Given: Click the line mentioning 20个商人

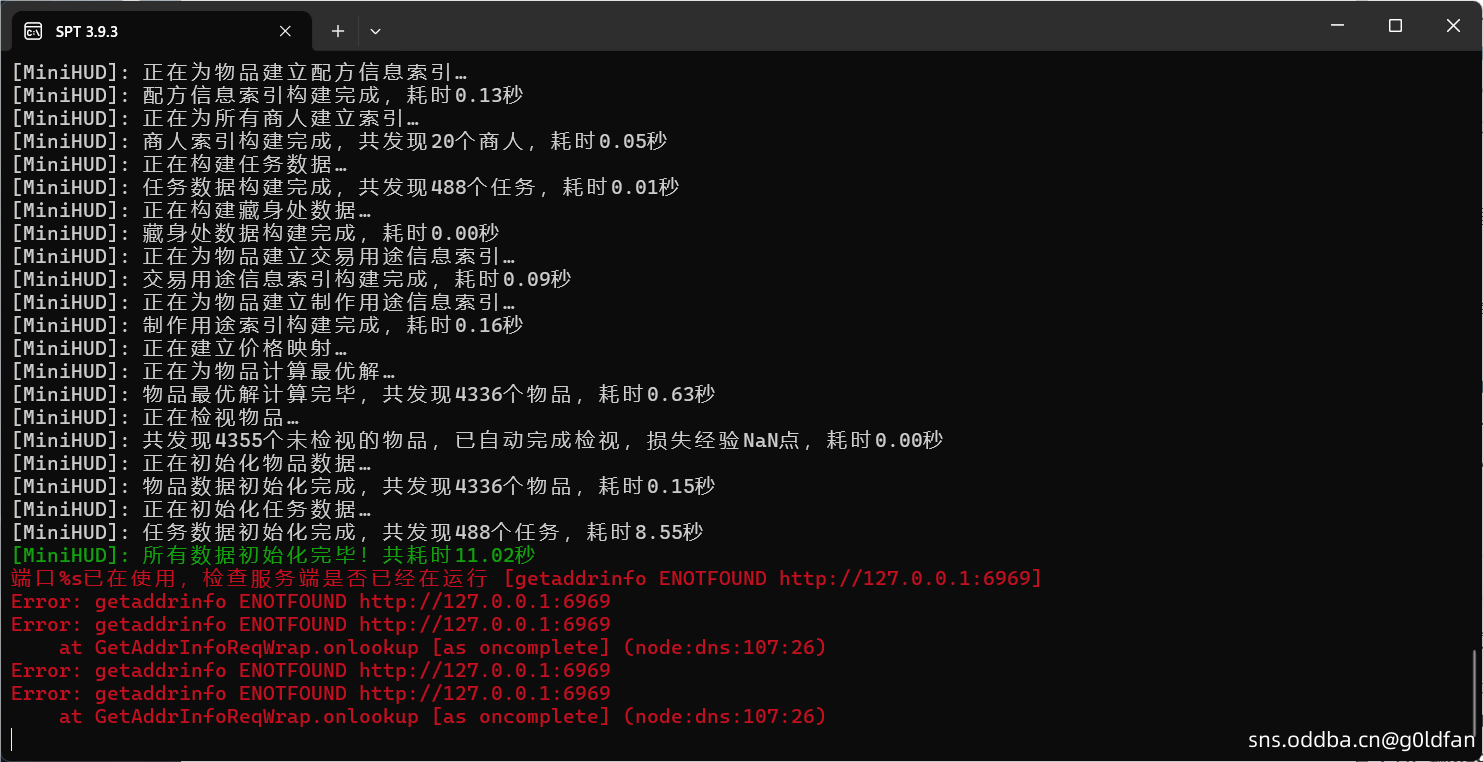Looking at the screenshot, I should (339, 141).
